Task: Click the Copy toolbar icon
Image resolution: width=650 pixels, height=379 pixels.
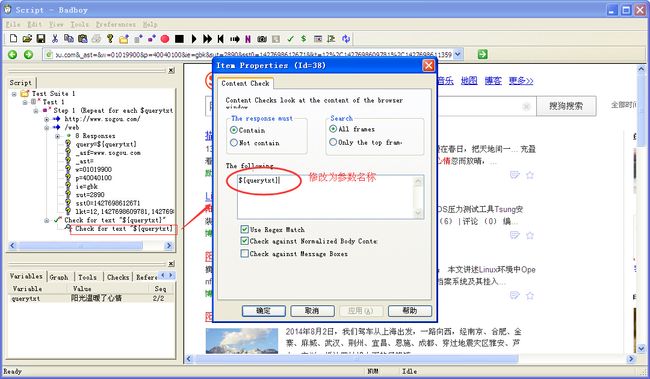Action: (68, 39)
